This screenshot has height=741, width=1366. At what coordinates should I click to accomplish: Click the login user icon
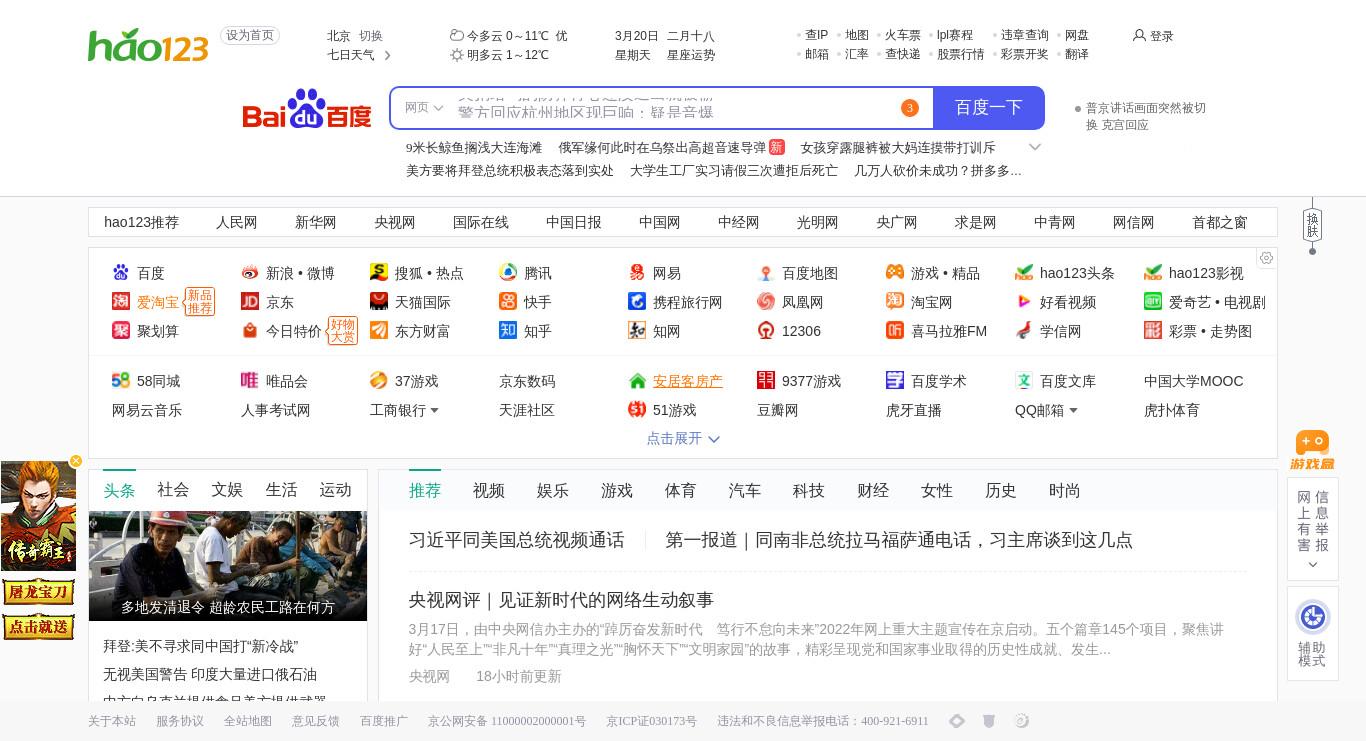click(1139, 36)
